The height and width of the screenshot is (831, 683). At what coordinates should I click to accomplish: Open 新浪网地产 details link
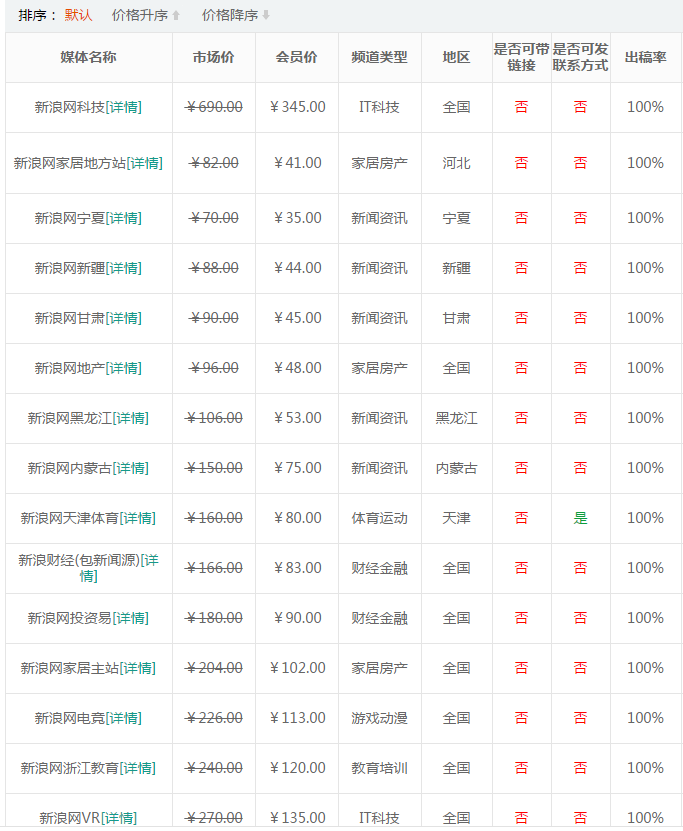124,368
